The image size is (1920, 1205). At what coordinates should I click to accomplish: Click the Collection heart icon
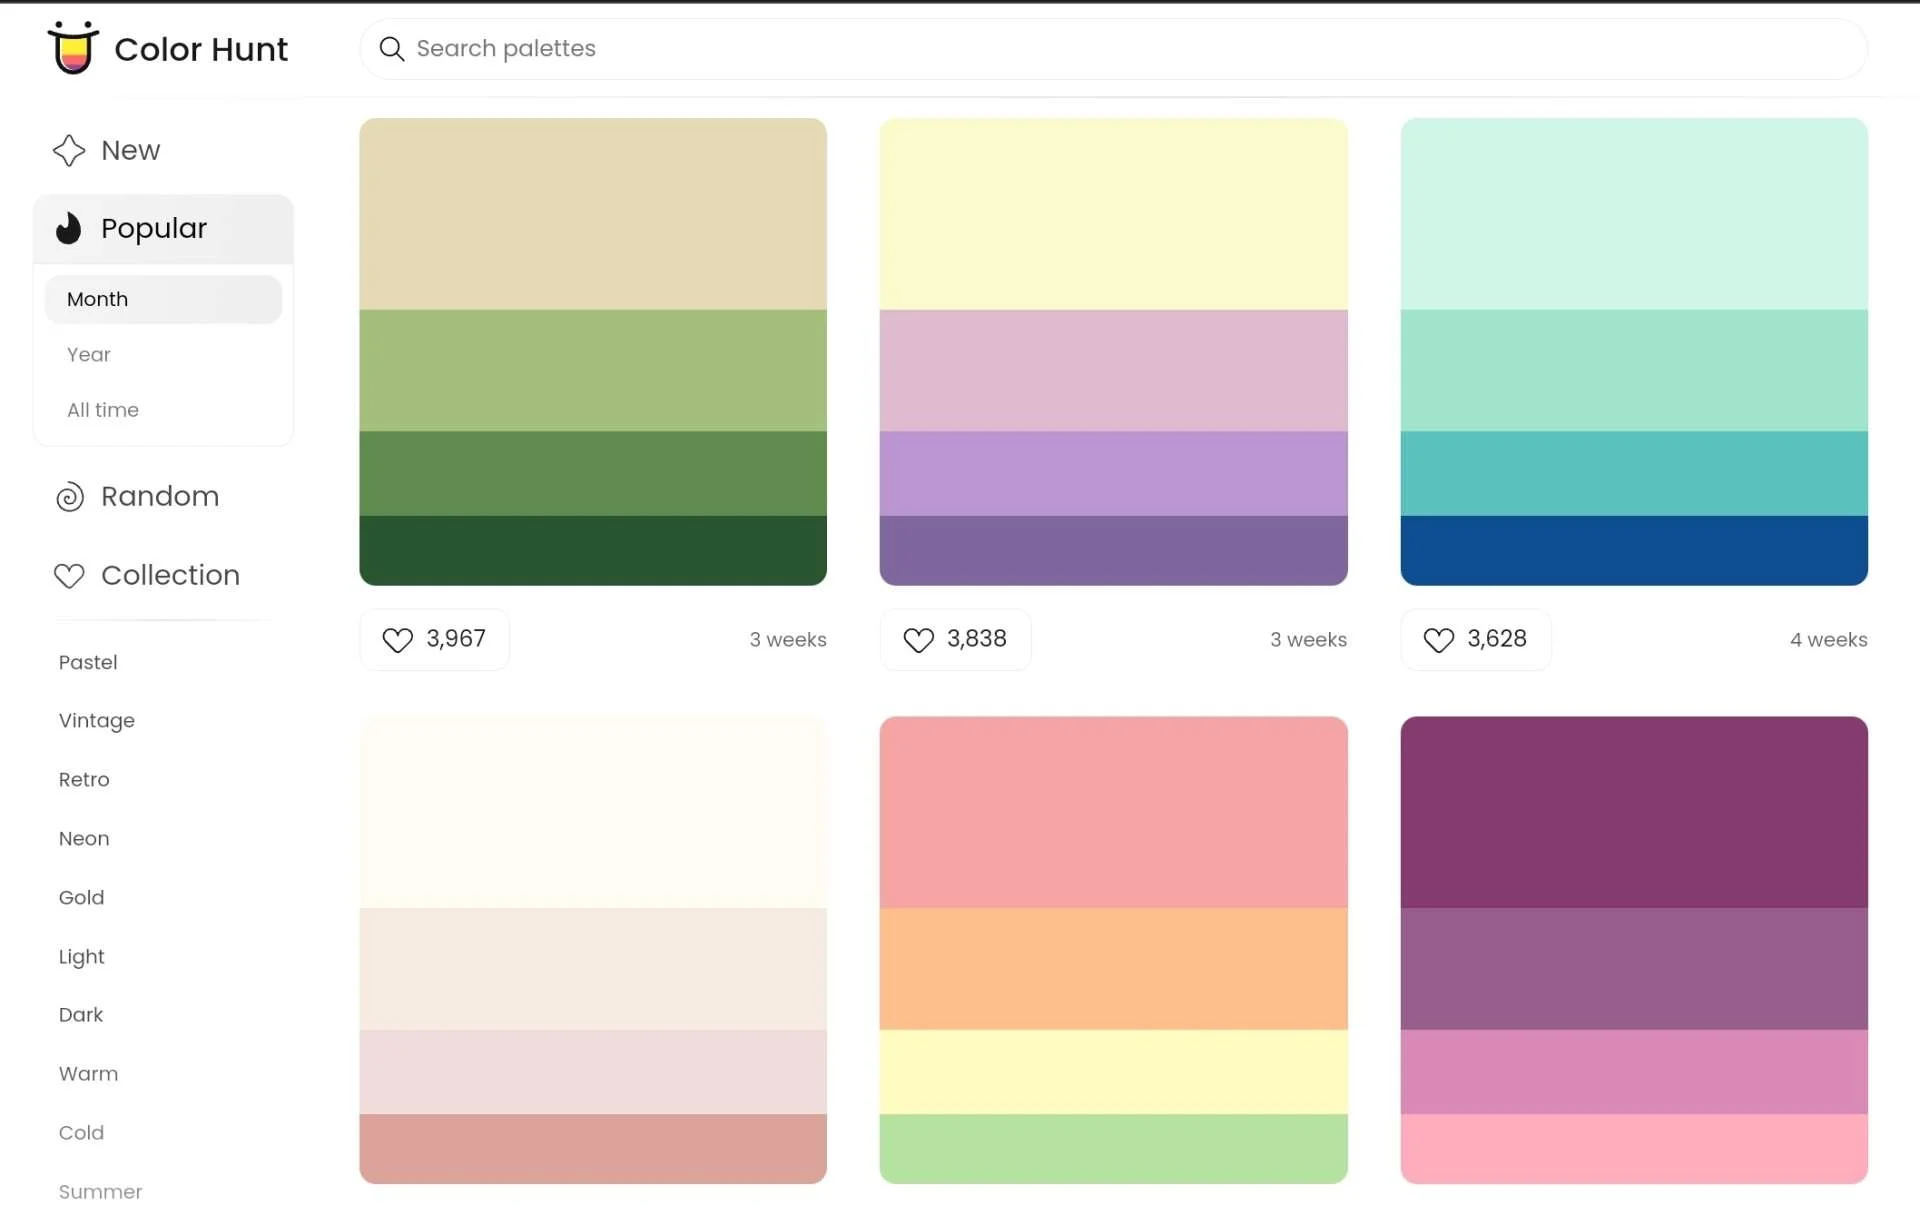(x=69, y=575)
